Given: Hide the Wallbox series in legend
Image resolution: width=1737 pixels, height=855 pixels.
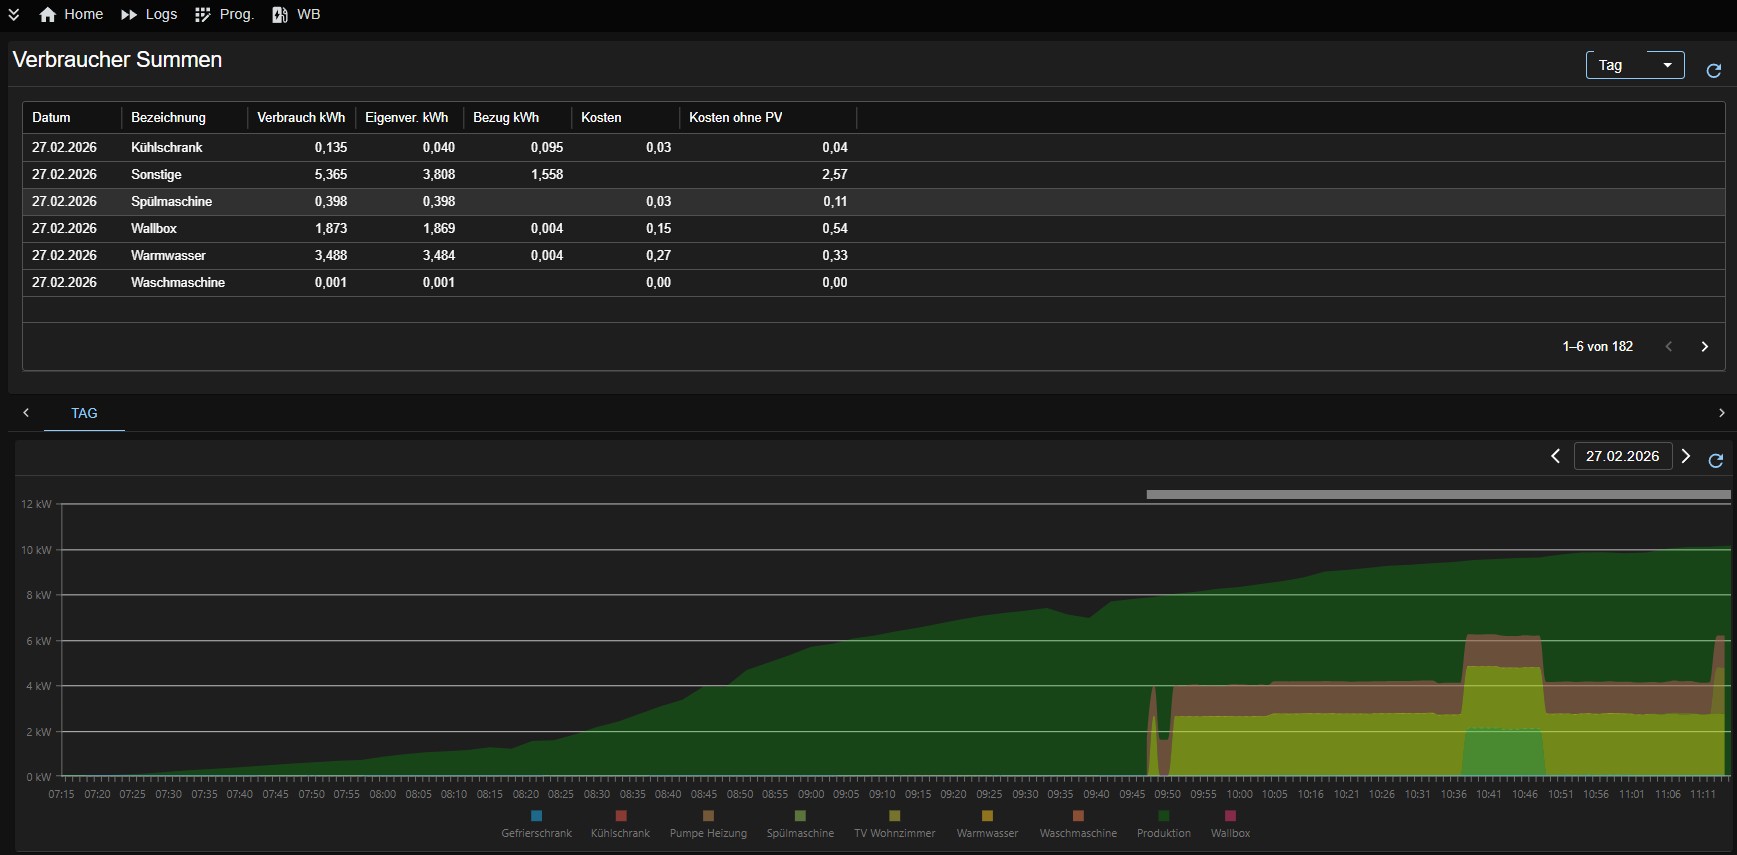Looking at the screenshot, I should click(x=1230, y=825).
